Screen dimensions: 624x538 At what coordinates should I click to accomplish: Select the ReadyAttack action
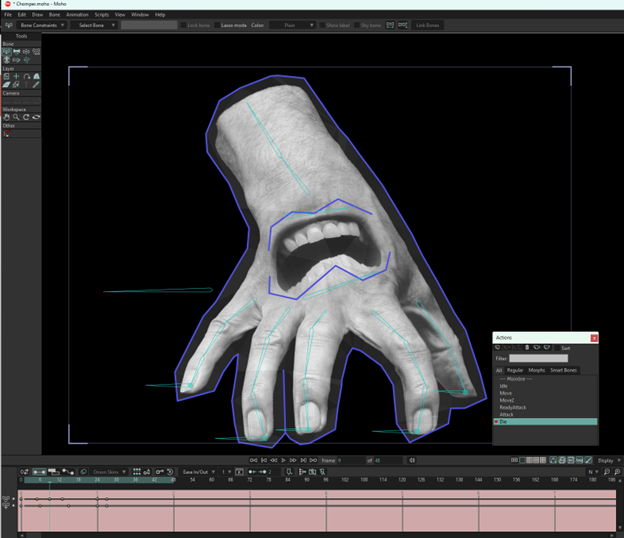(x=545, y=407)
